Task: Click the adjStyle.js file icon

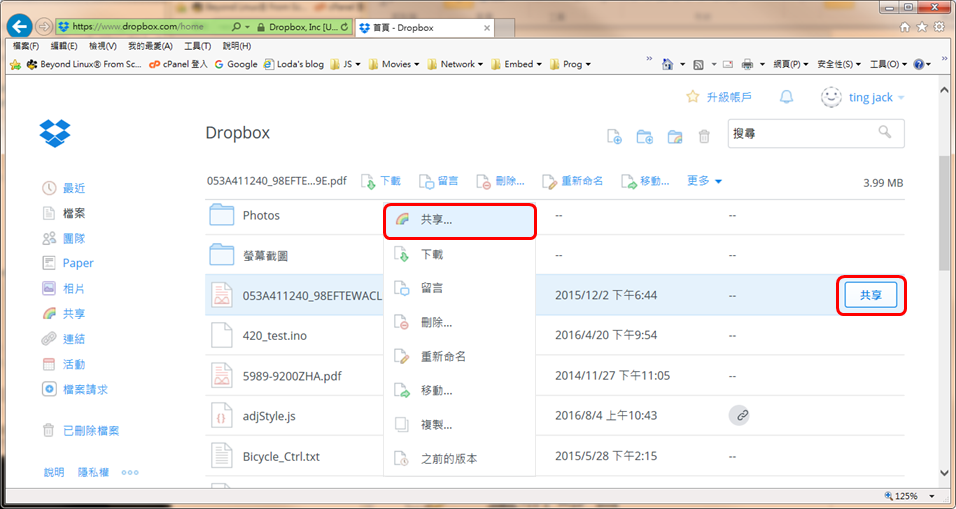Action: [x=221, y=416]
